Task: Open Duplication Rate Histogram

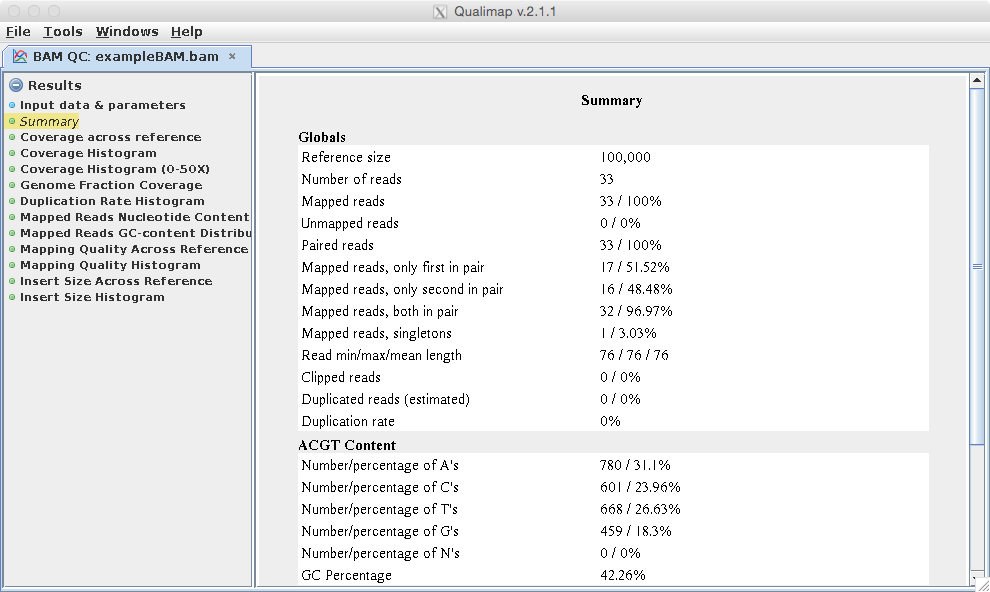Action: (112, 201)
